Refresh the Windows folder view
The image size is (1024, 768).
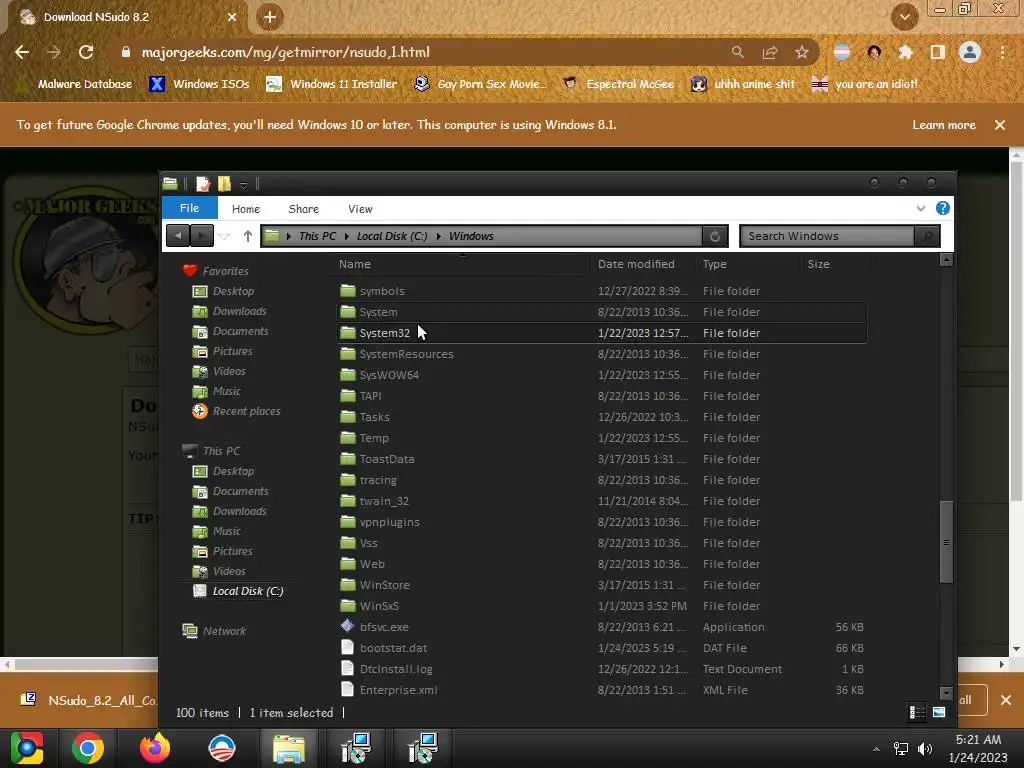pos(715,236)
